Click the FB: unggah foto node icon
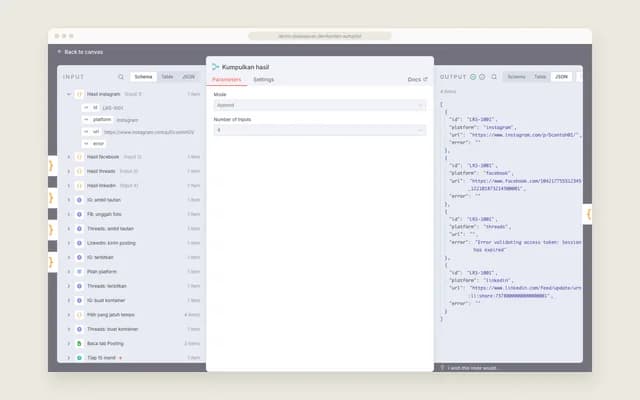This screenshot has width=640, height=400. (79, 214)
